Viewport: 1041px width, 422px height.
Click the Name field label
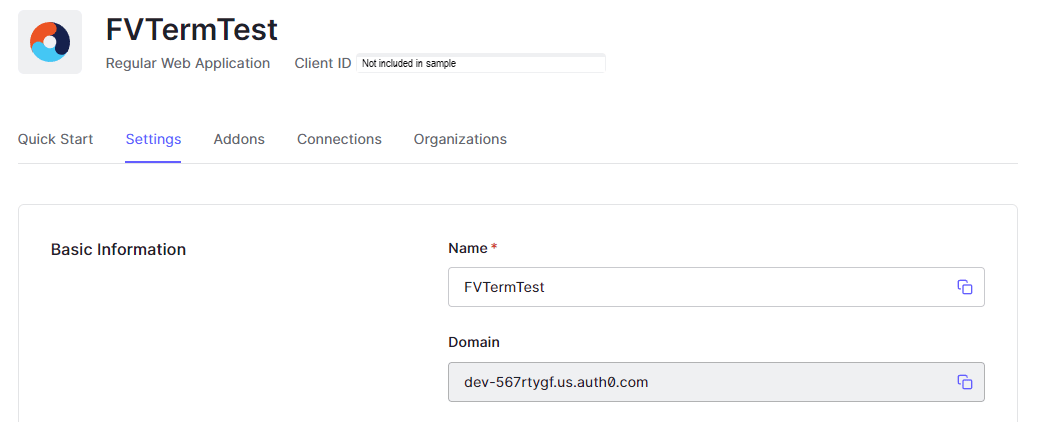468,247
